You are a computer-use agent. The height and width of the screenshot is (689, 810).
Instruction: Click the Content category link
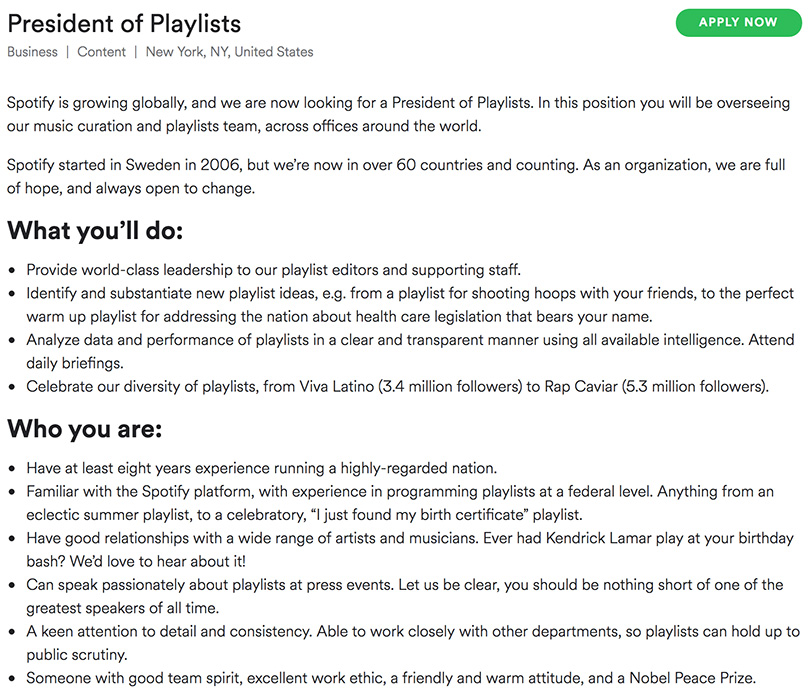pos(102,52)
